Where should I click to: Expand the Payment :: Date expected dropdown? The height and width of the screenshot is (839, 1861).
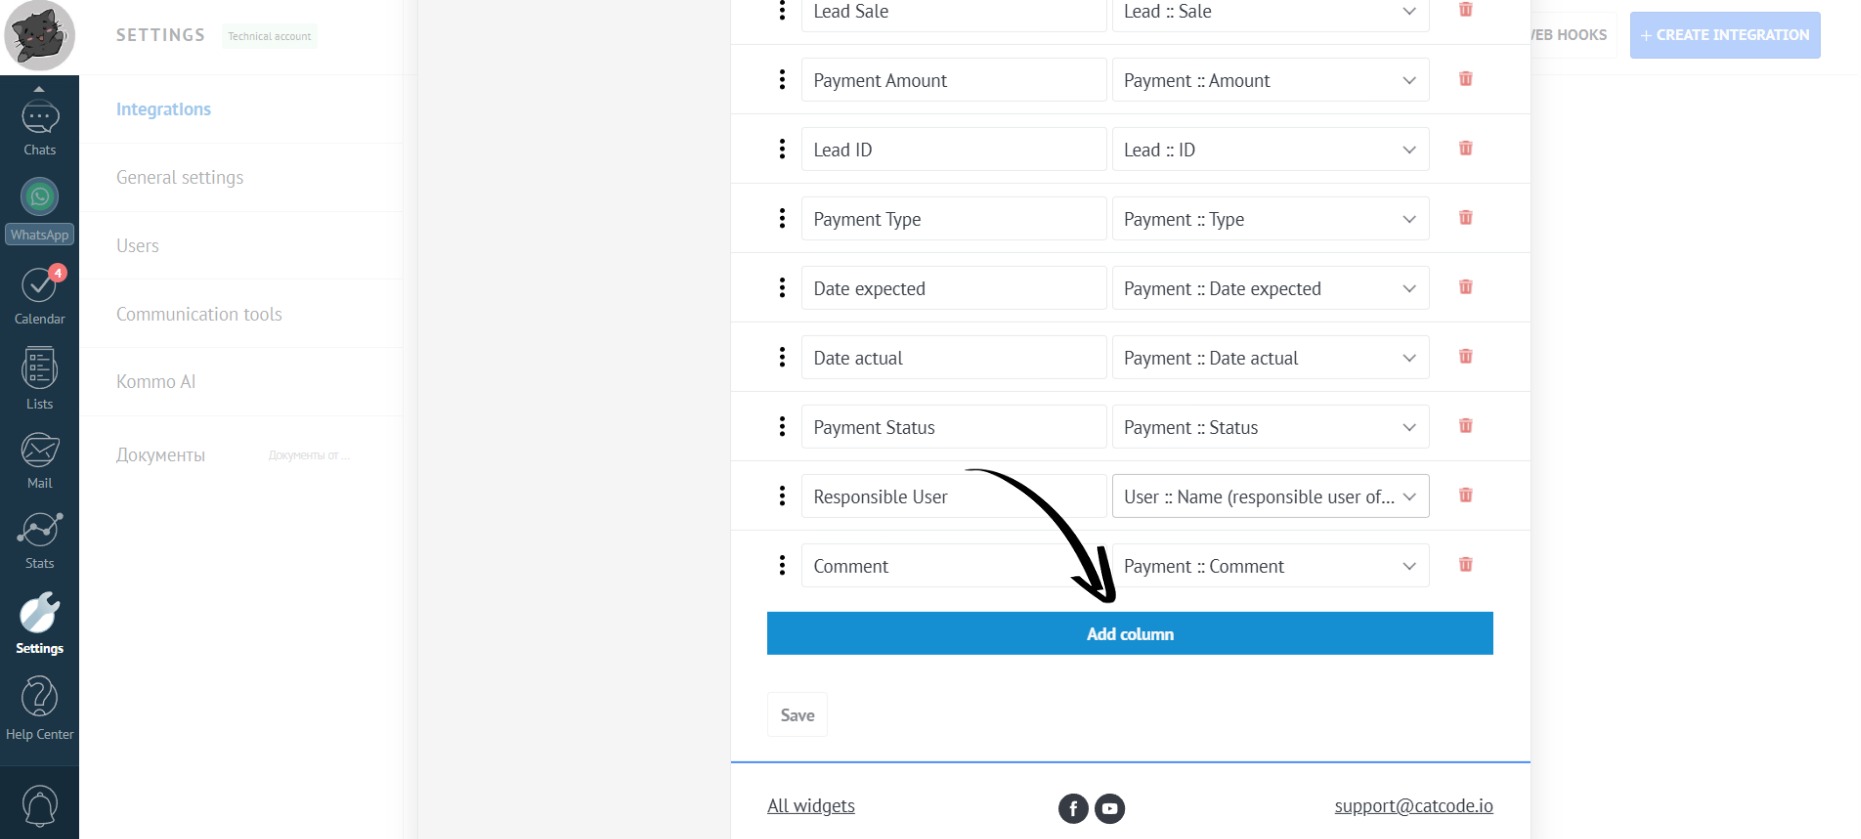coord(1270,288)
